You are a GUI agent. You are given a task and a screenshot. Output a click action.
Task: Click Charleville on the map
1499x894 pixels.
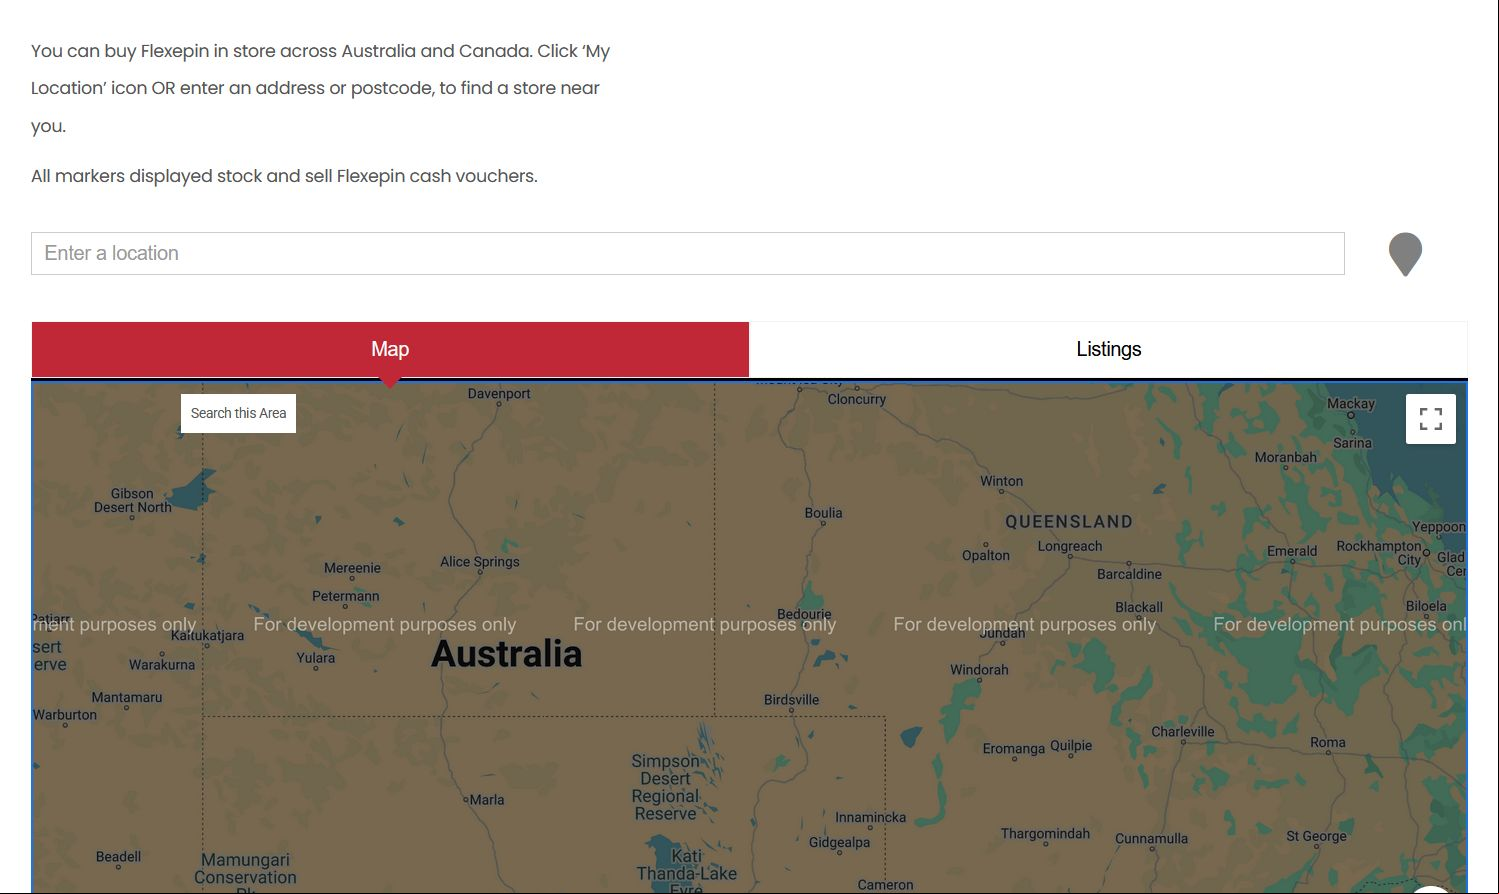pyautogui.click(x=1183, y=732)
